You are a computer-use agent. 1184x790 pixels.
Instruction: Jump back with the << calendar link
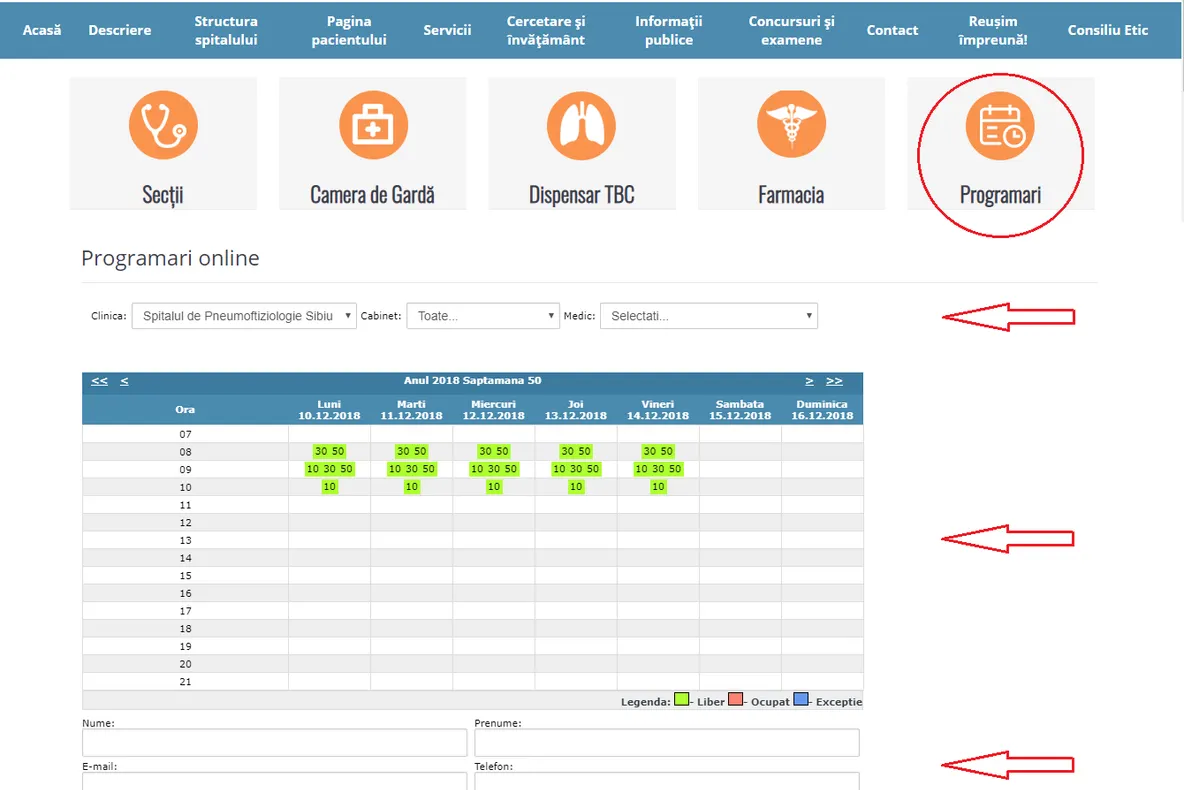point(100,381)
